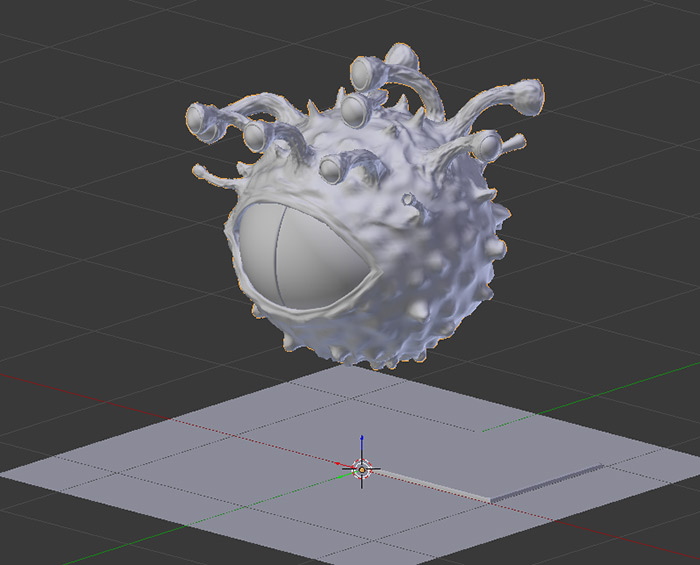The width and height of the screenshot is (700, 565).
Task: Click the 3D cursor on the ground plane
Action: click(x=362, y=468)
